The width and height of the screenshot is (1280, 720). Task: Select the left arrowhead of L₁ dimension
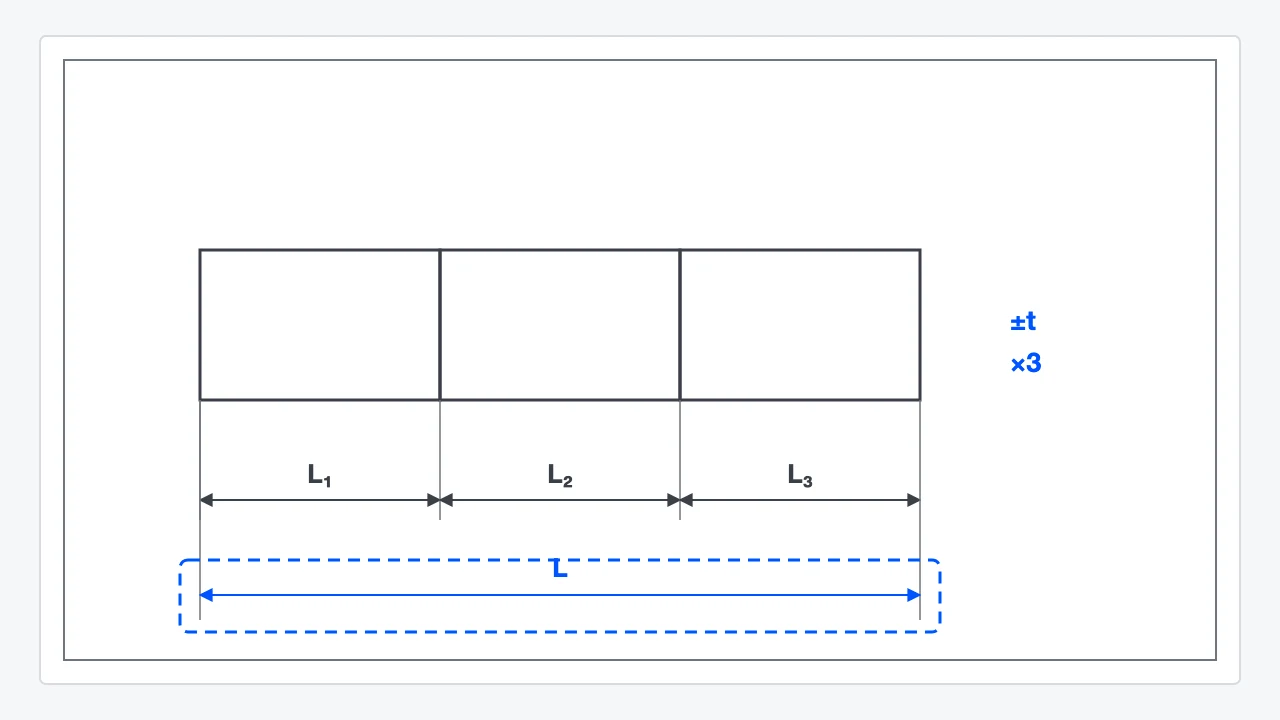click(x=206, y=500)
